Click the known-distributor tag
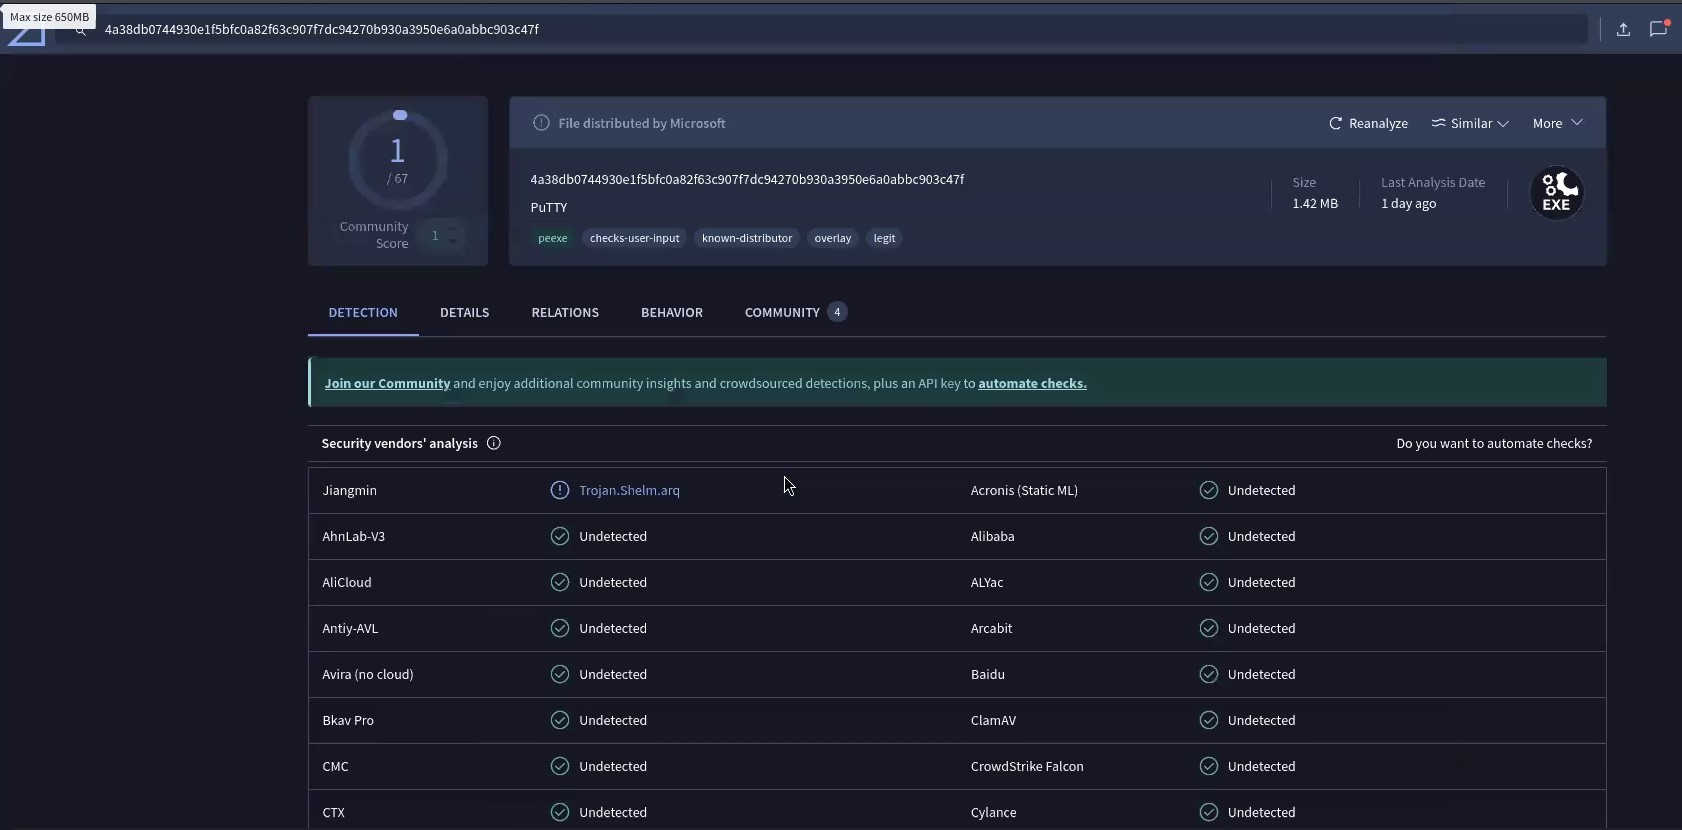Viewport: 1682px width, 830px height. point(747,238)
